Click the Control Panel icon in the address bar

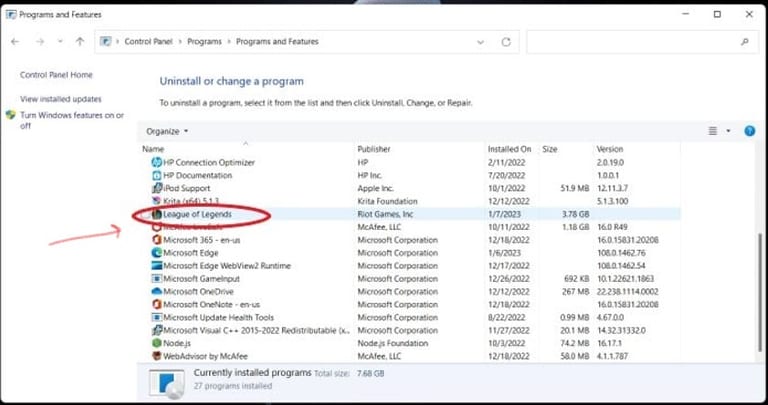point(105,42)
